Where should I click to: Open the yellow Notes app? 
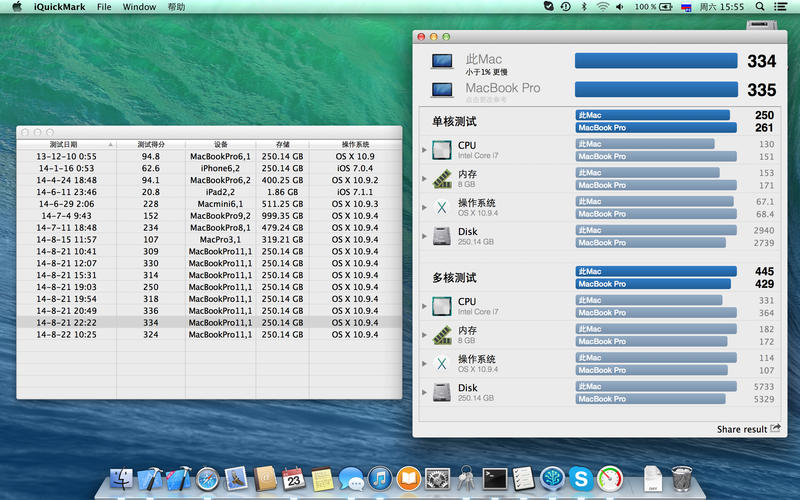pos(322,479)
